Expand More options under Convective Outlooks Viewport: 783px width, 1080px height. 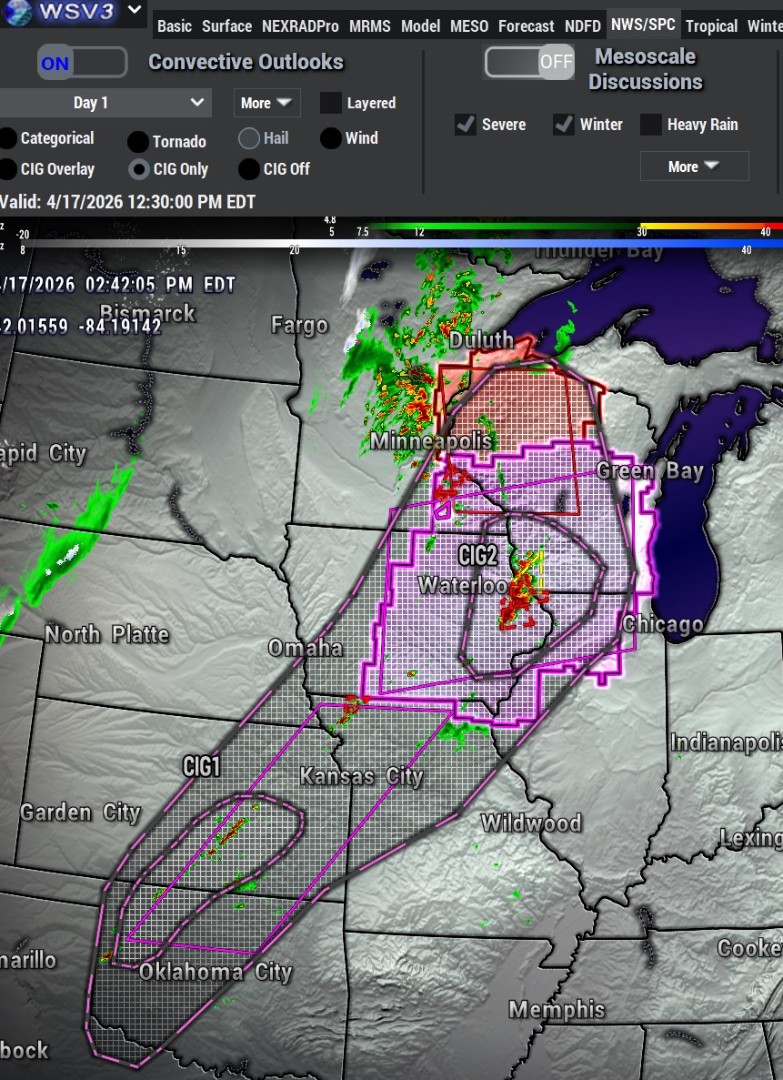click(266, 103)
